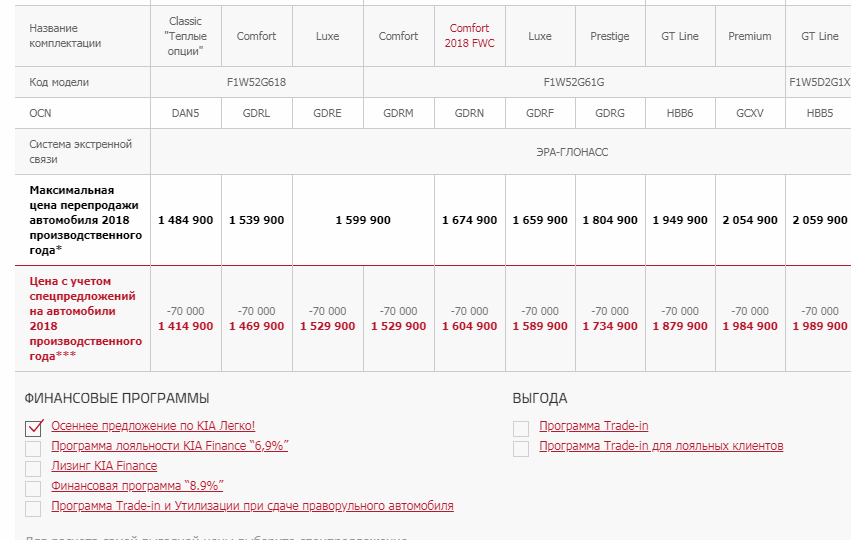
Task: Open Программа Trade-in для лояльных клиентов link
Action: (661, 446)
